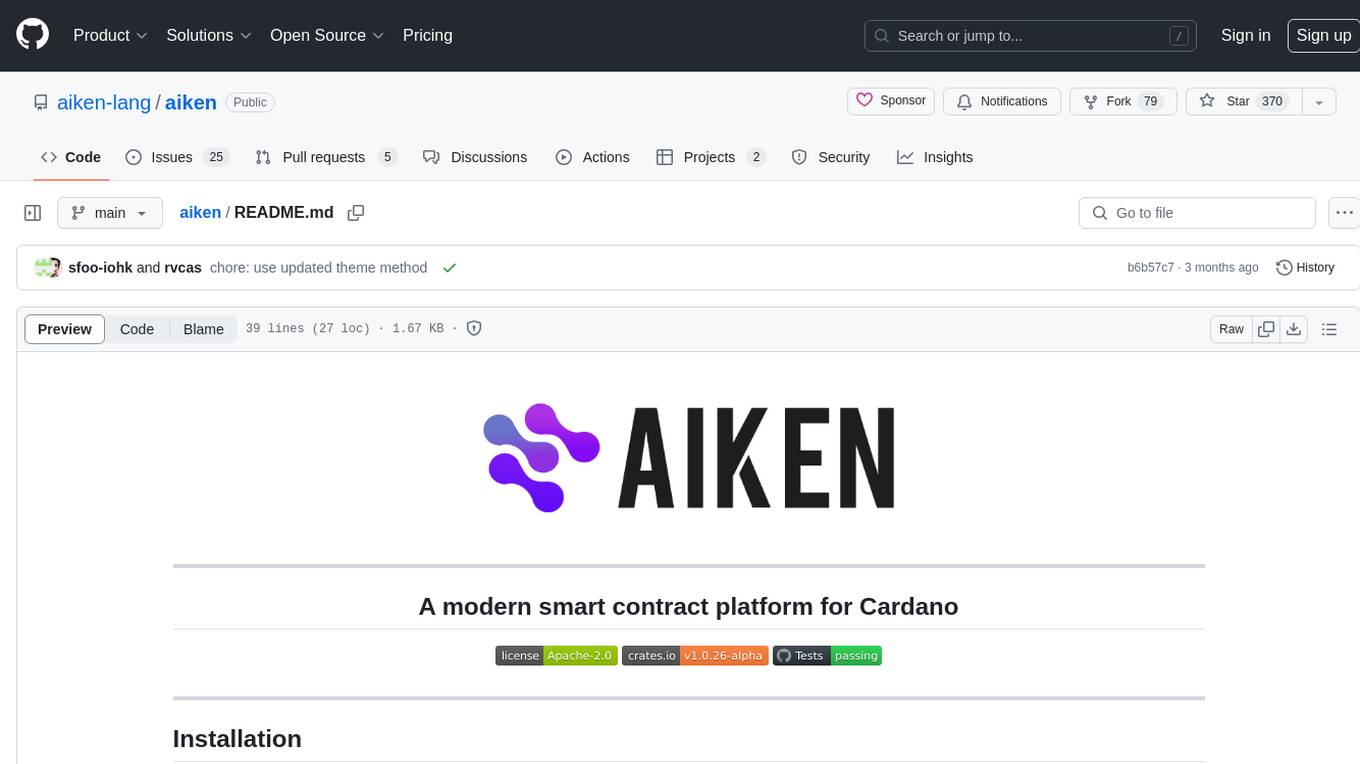The width and height of the screenshot is (1360, 764).
Task: Click the Installation heading
Action: click(237, 738)
